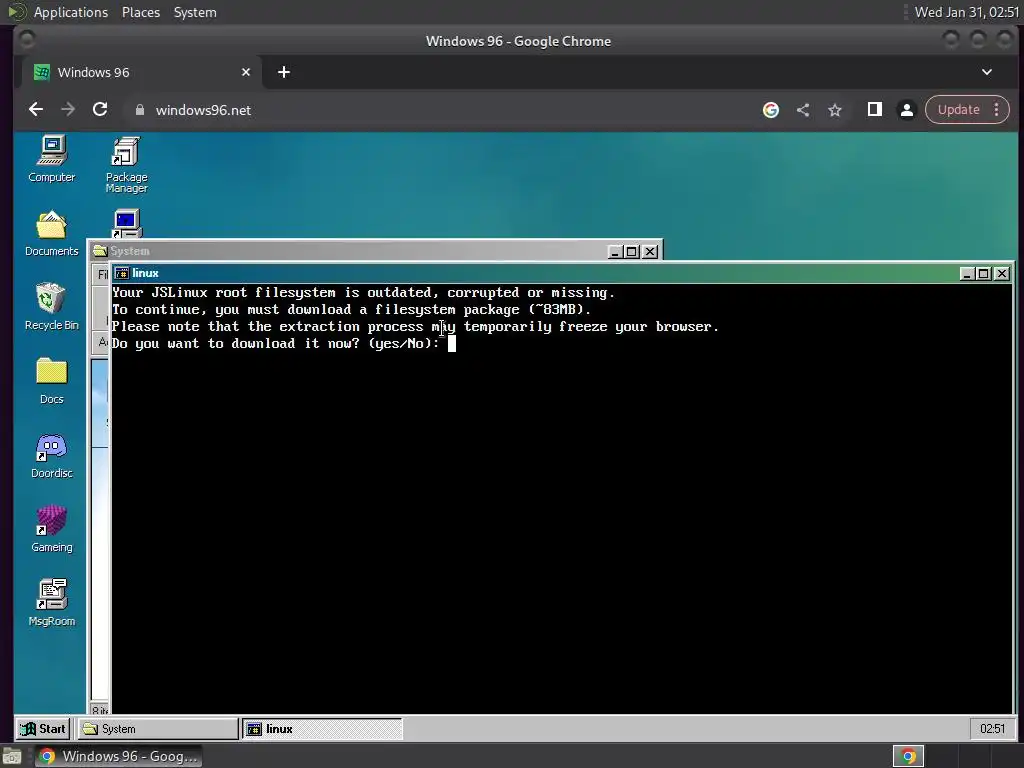Show desktop icon in bottom panel
This screenshot has height=768, width=1024.
pos(12,756)
